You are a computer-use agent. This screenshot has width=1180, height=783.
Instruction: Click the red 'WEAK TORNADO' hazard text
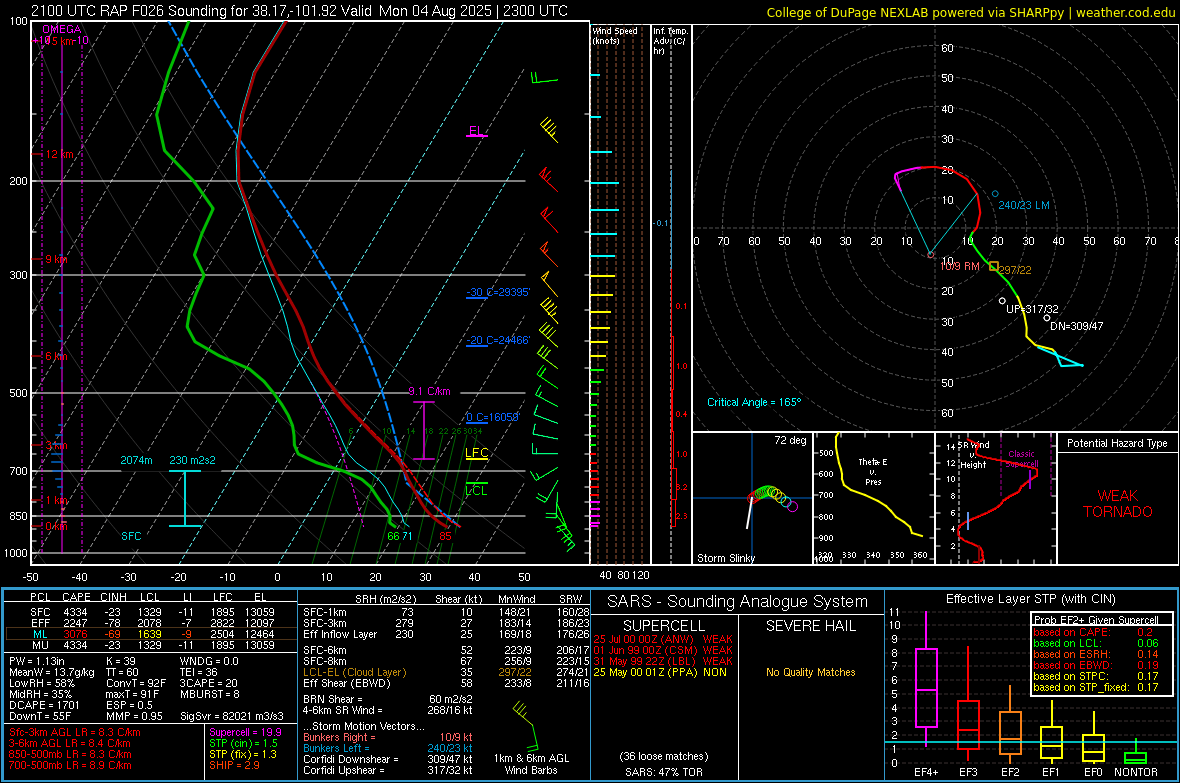point(1118,504)
